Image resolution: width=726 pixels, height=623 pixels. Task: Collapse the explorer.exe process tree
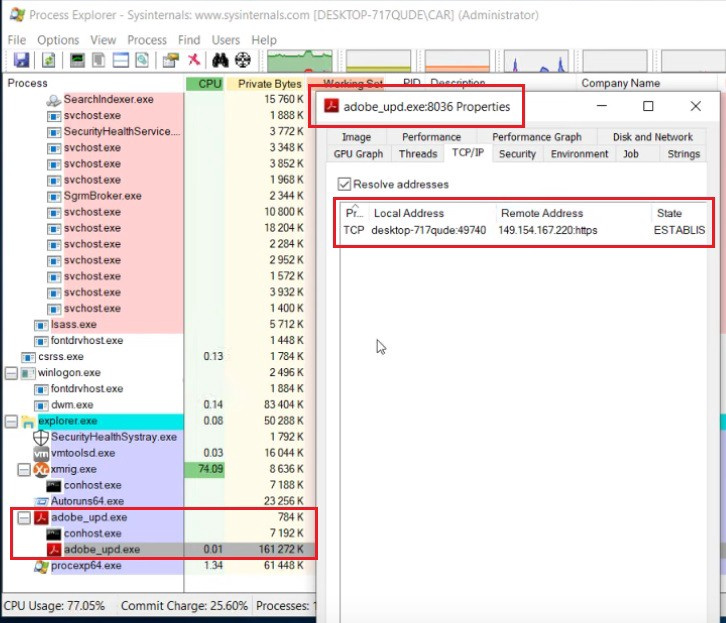pyautogui.click(x=11, y=421)
